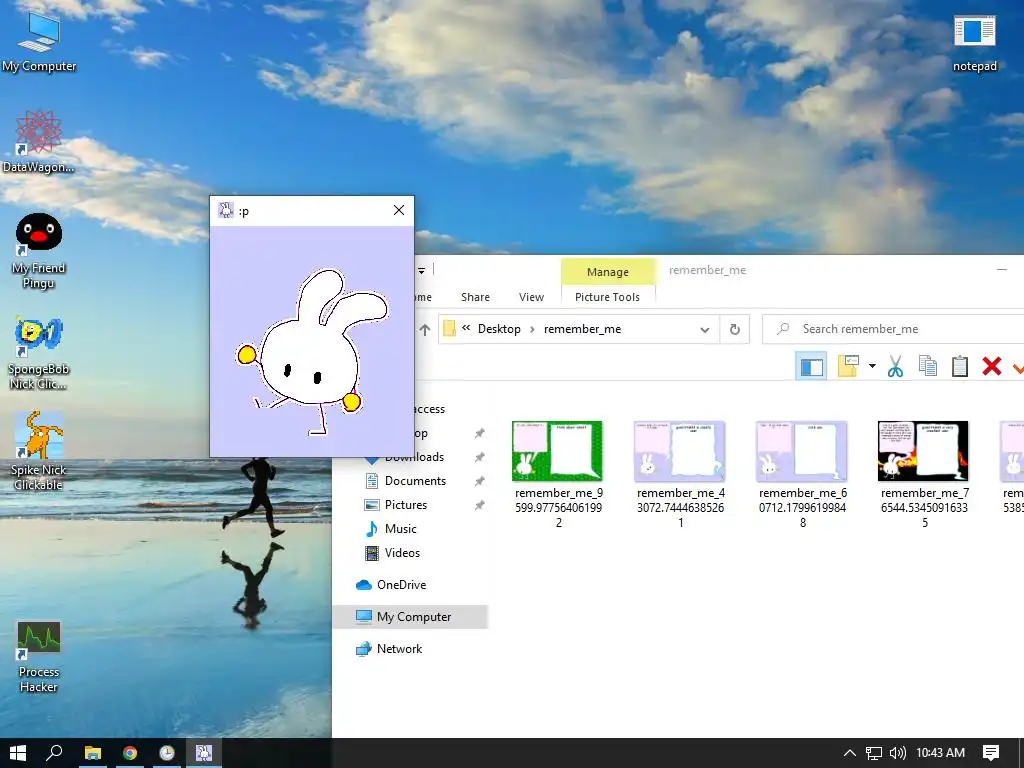Open SpongeBob Nick Clickable desktop shortcut
1024x768 pixels.
pos(39,353)
